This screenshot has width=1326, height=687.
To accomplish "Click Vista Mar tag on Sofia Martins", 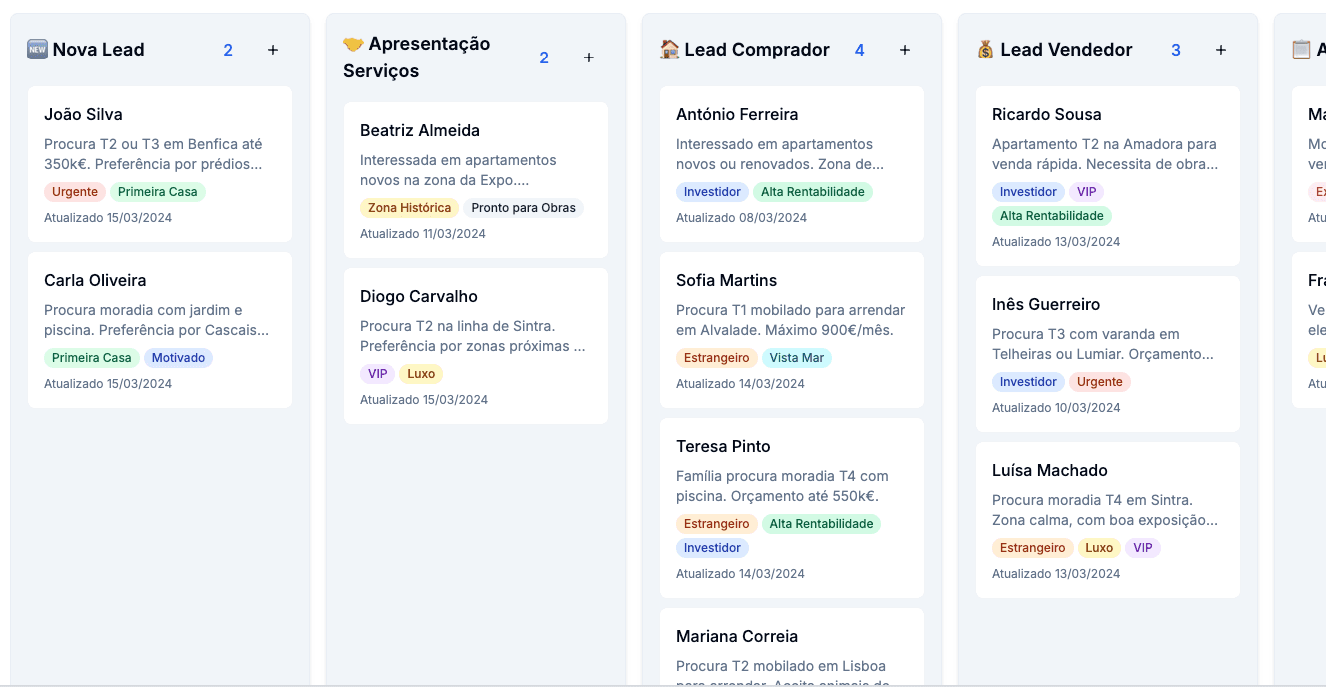I will point(797,358).
